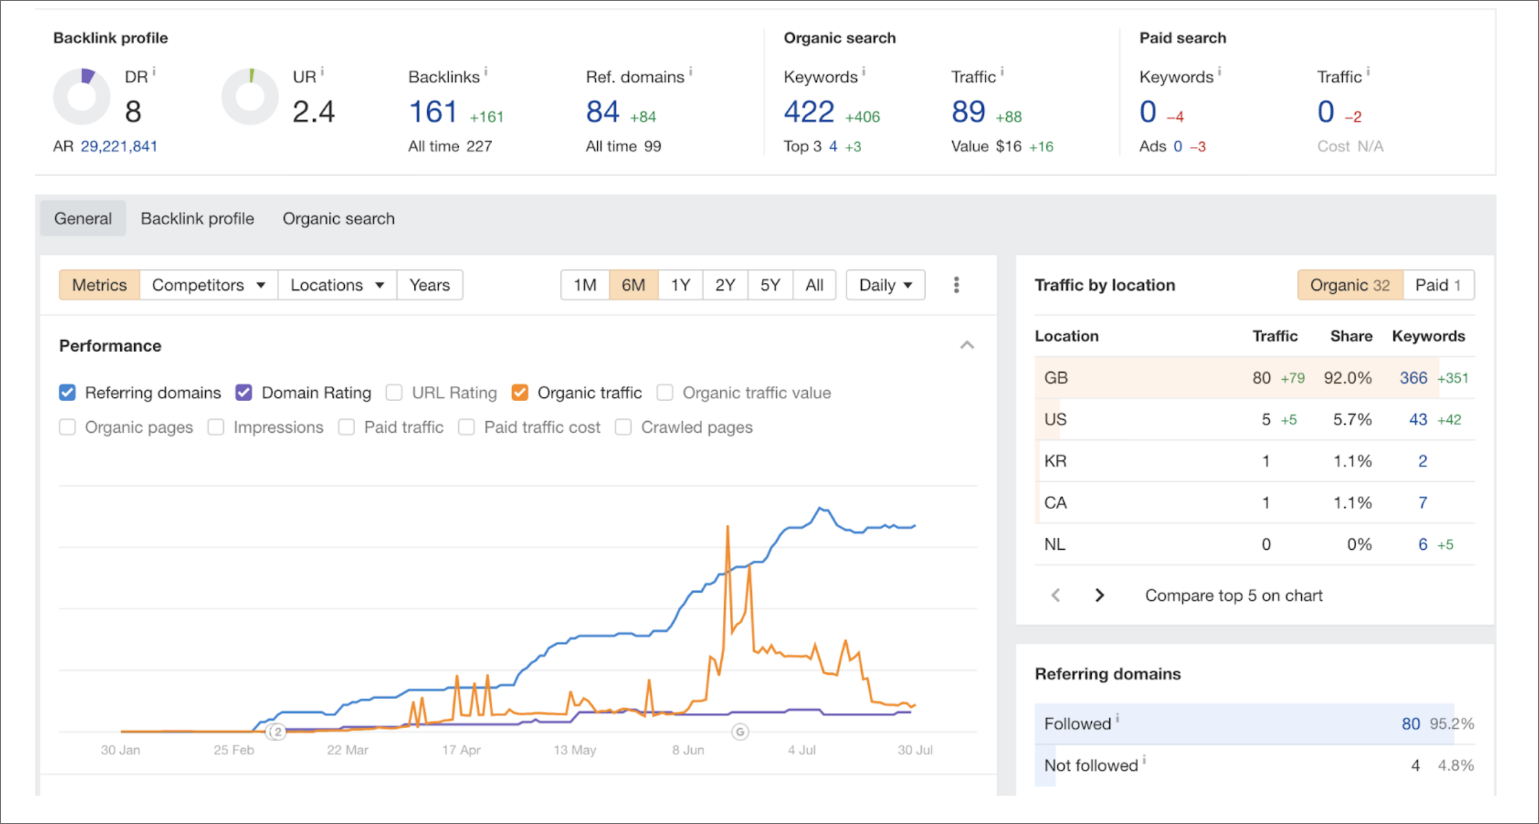The height and width of the screenshot is (824, 1539).
Task: Click the Google update marker on timeline
Action: click(x=740, y=732)
